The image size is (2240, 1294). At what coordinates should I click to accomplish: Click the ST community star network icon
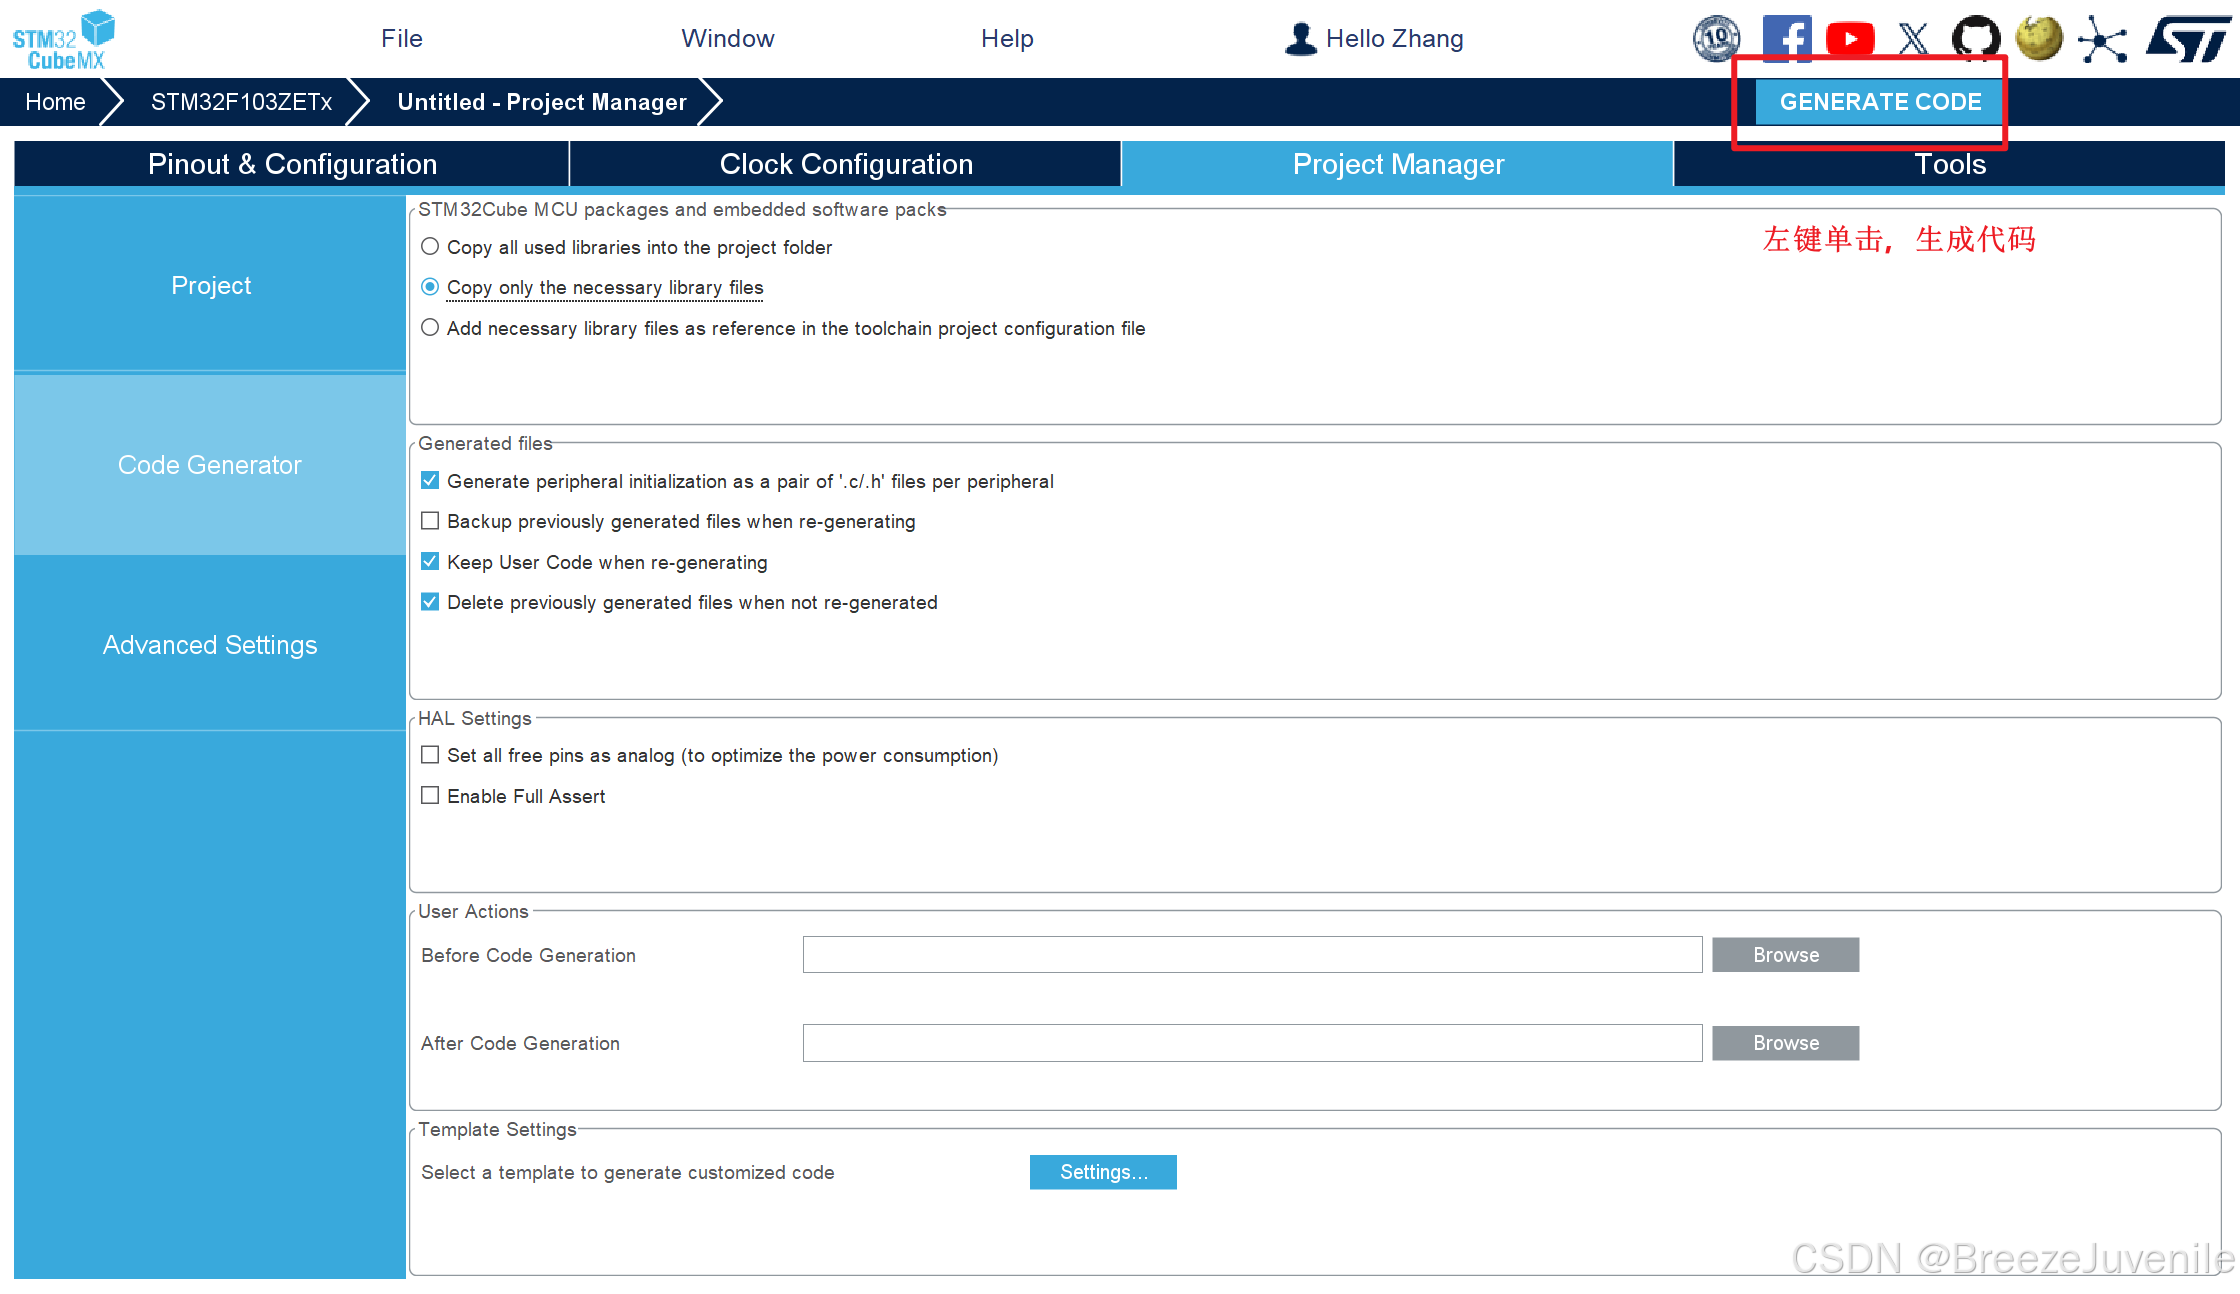click(2102, 40)
